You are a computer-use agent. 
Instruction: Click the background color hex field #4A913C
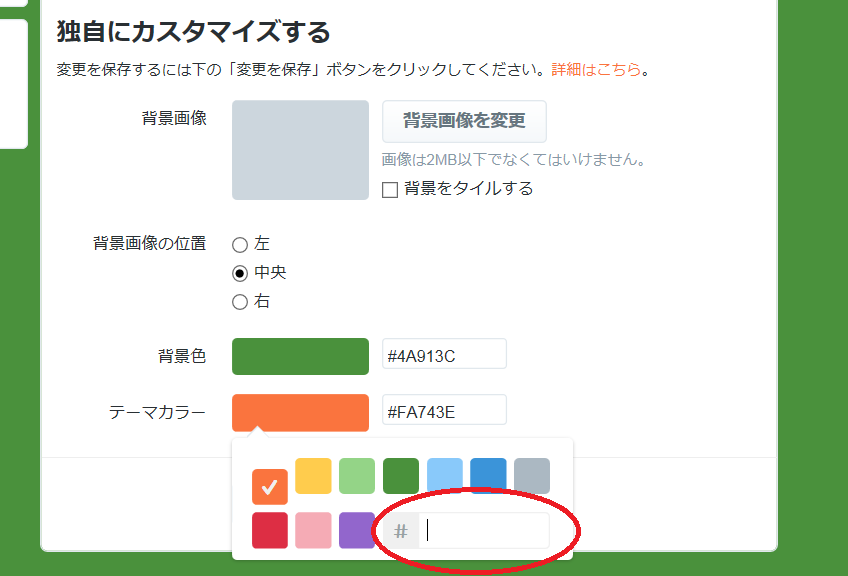pos(444,354)
